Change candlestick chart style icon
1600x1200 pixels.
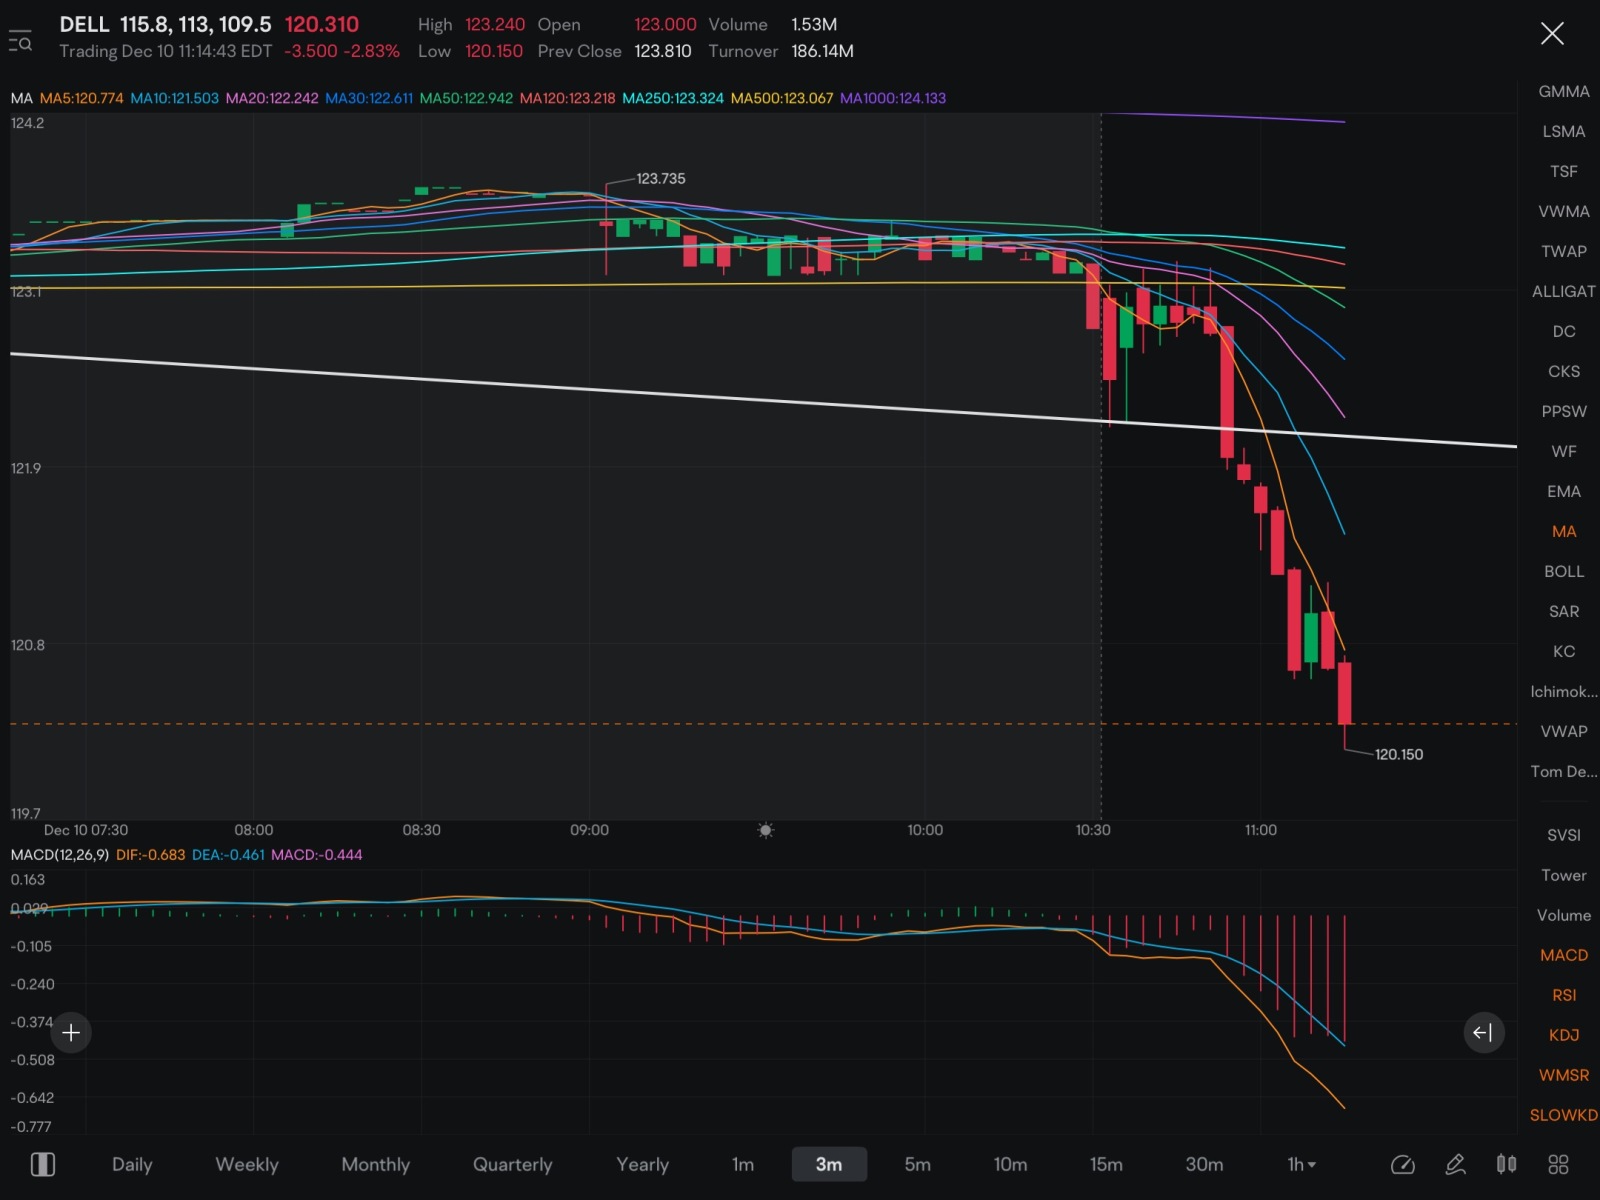(x=1506, y=1164)
